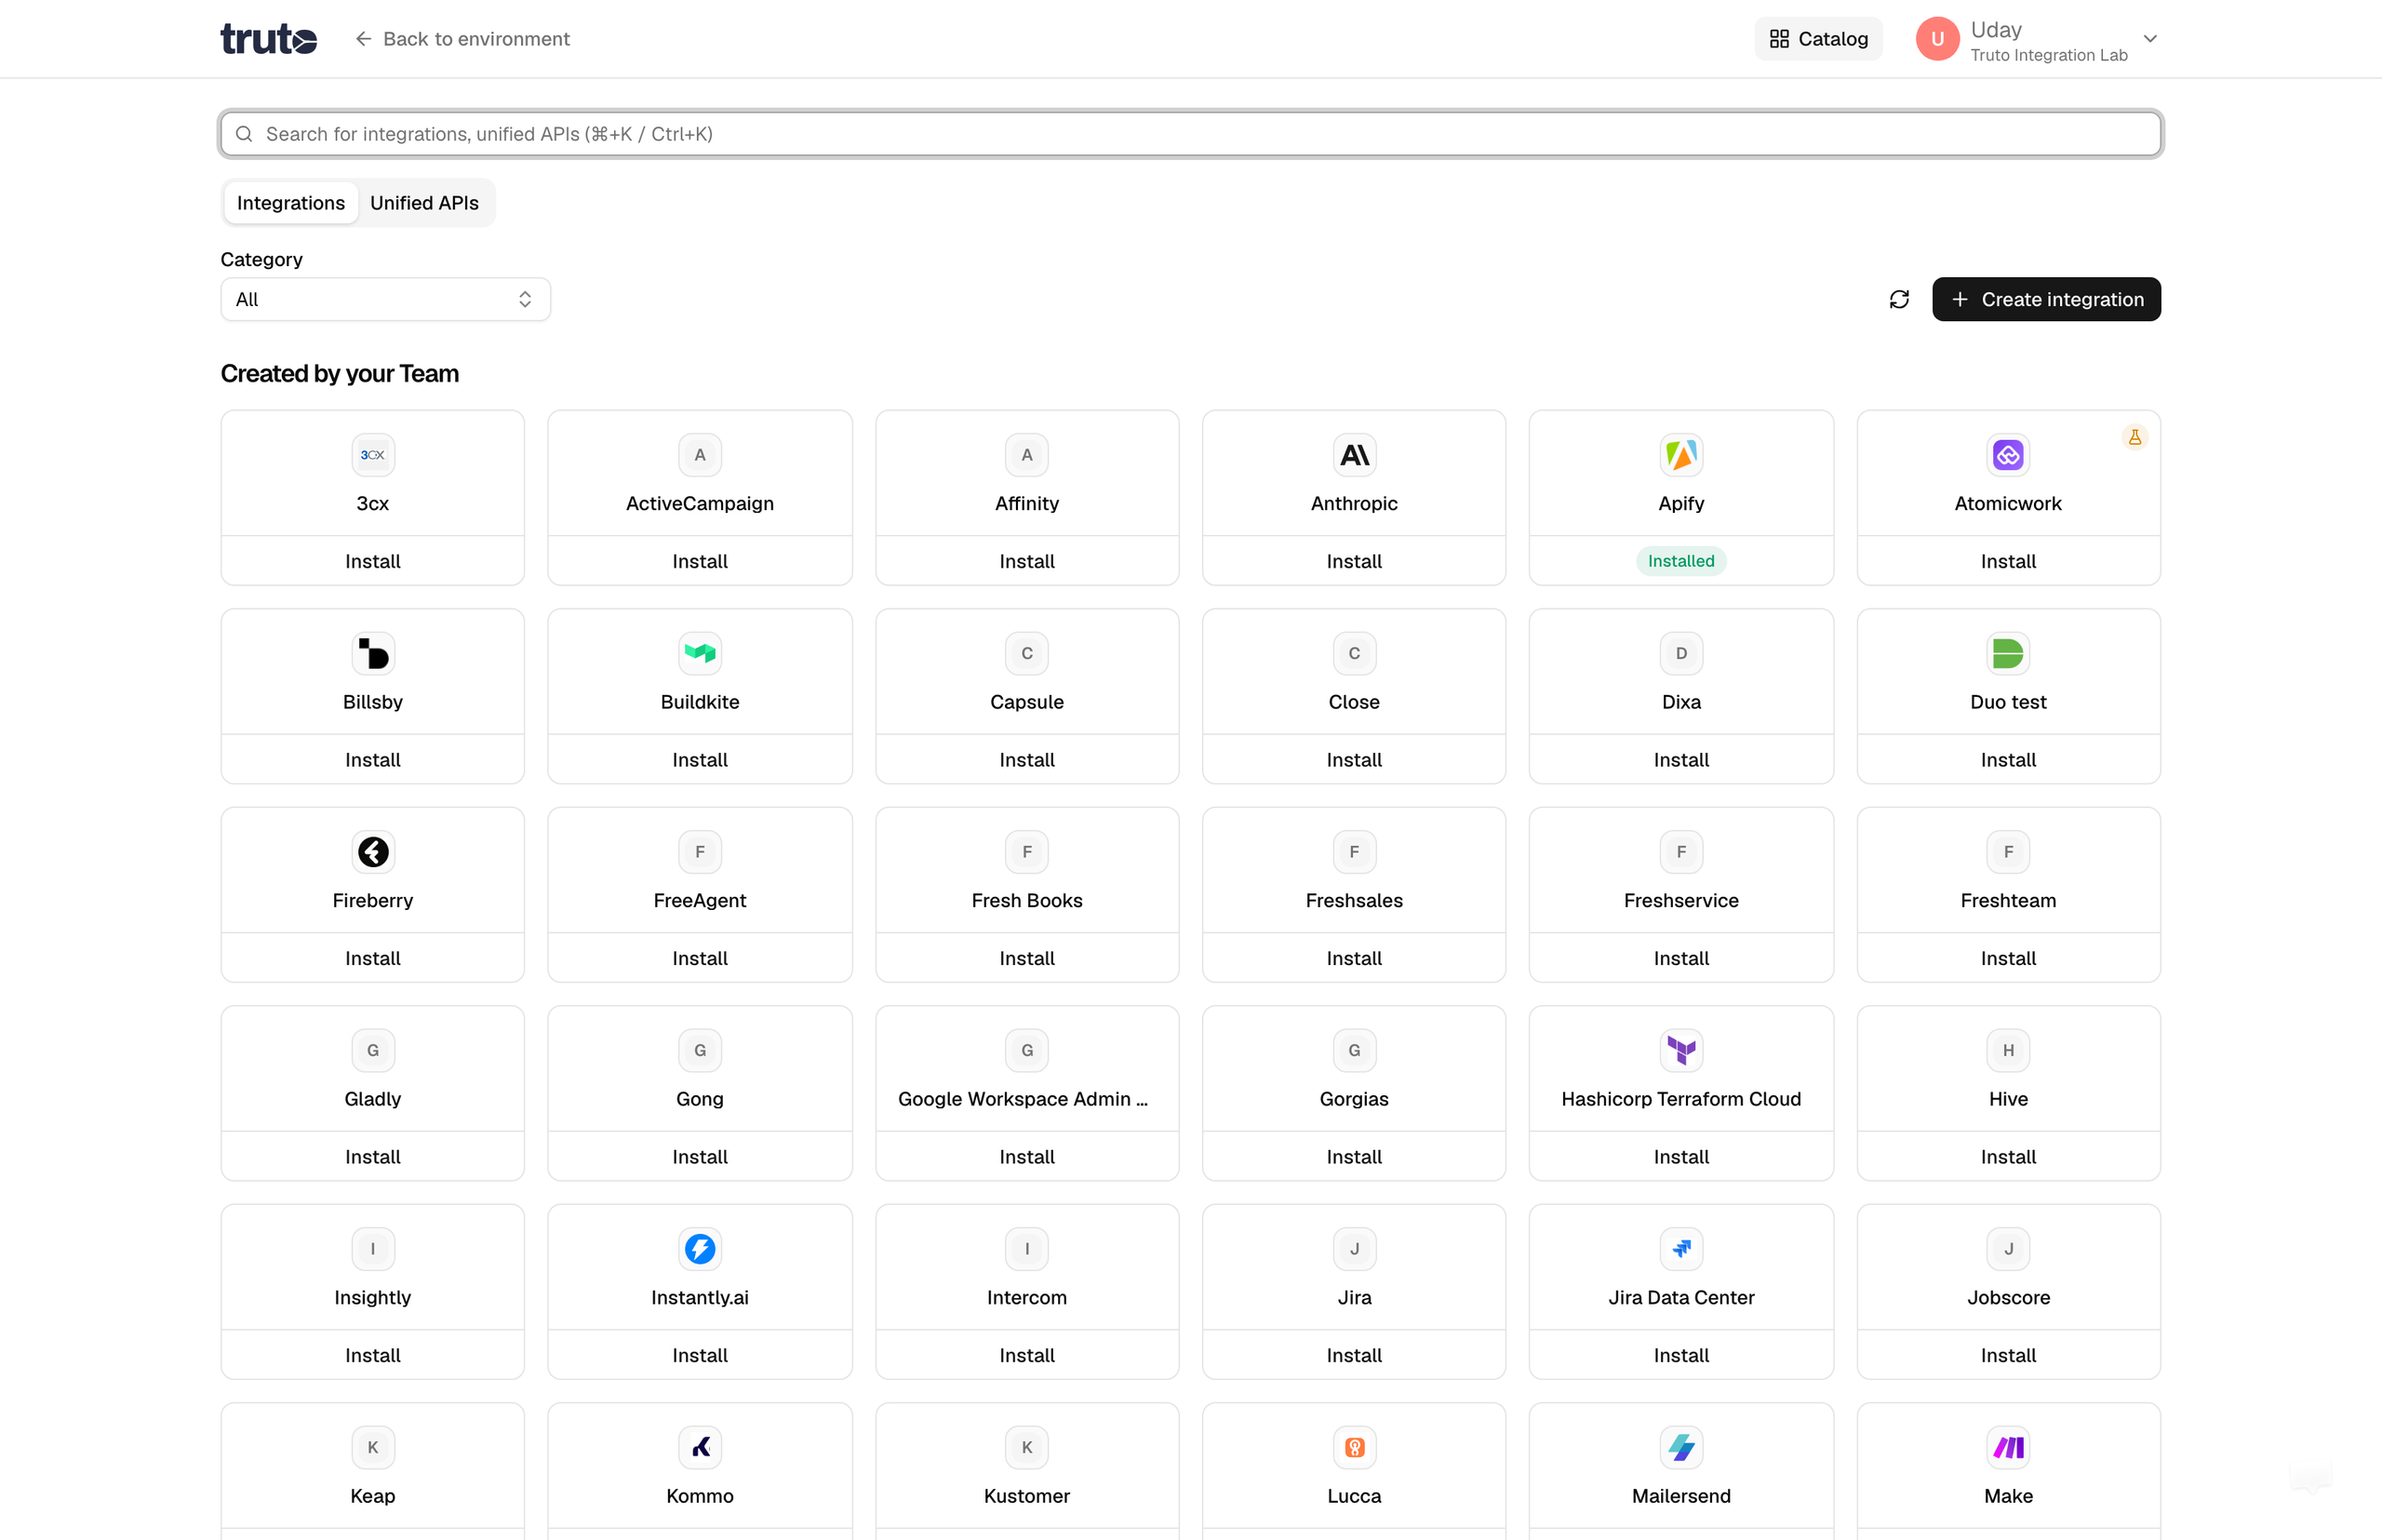Viewport: 2382px width, 1540px height.
Task: Install the Anthropic integration
Action: 1354,561
